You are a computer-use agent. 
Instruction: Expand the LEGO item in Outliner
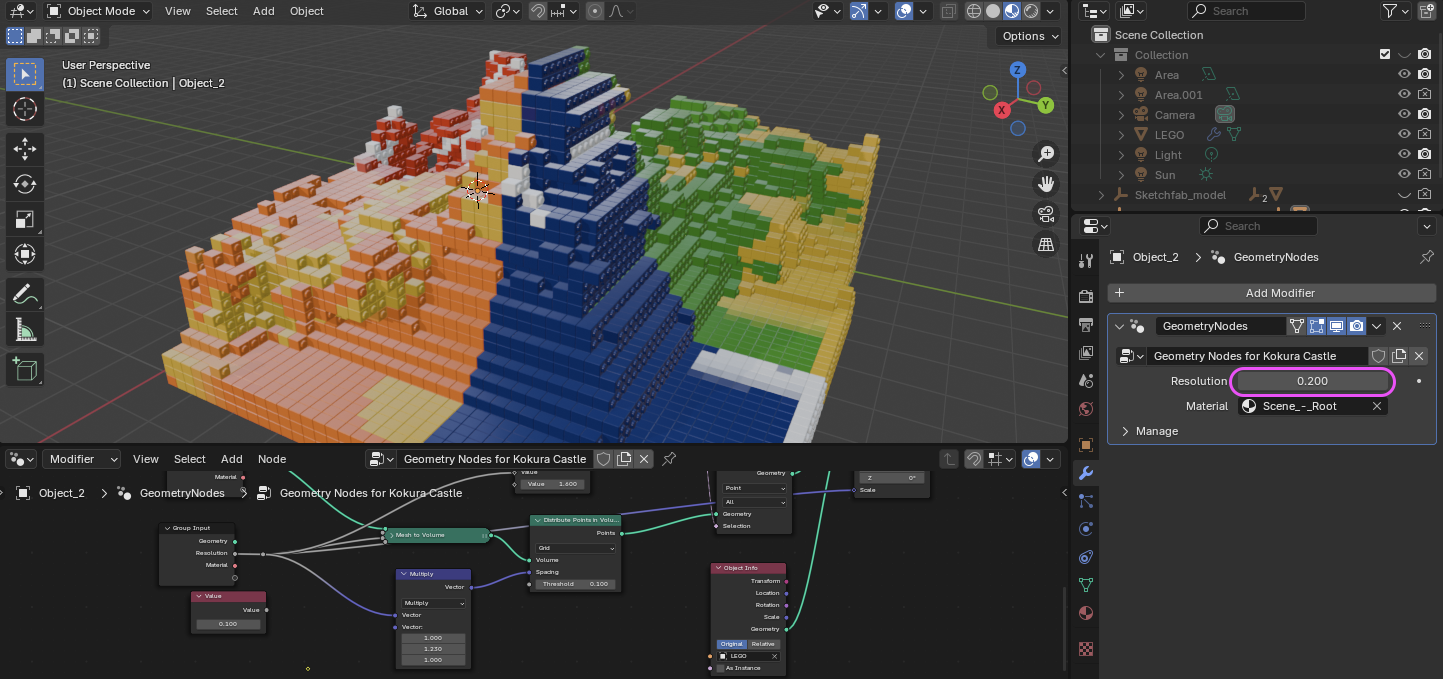(x=1121, y=135)
